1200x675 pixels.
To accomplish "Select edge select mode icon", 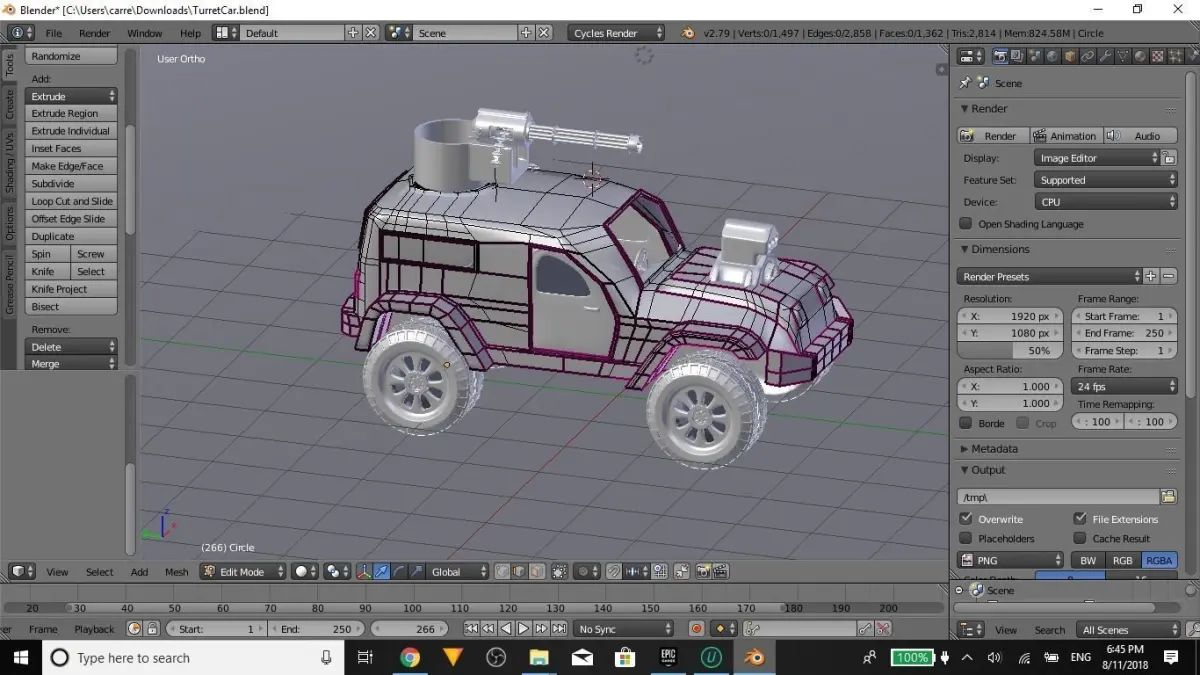I will point(519,572).
